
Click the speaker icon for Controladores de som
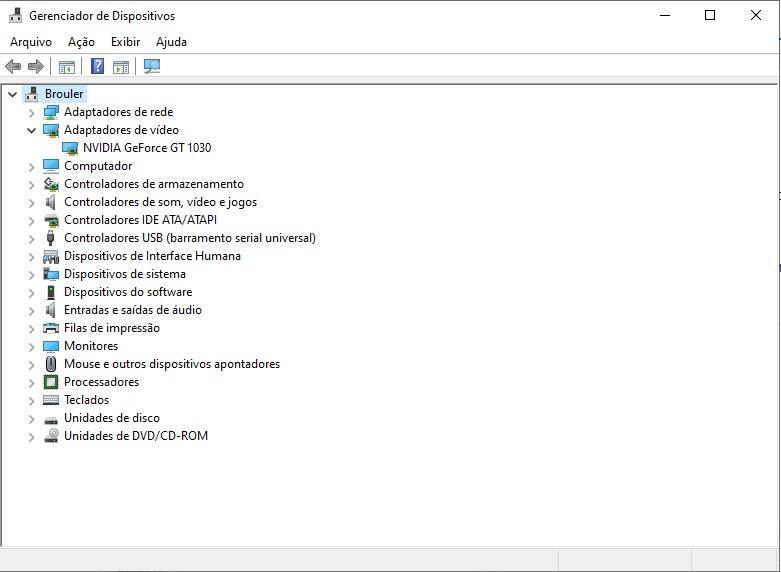(x=51, y=202)
